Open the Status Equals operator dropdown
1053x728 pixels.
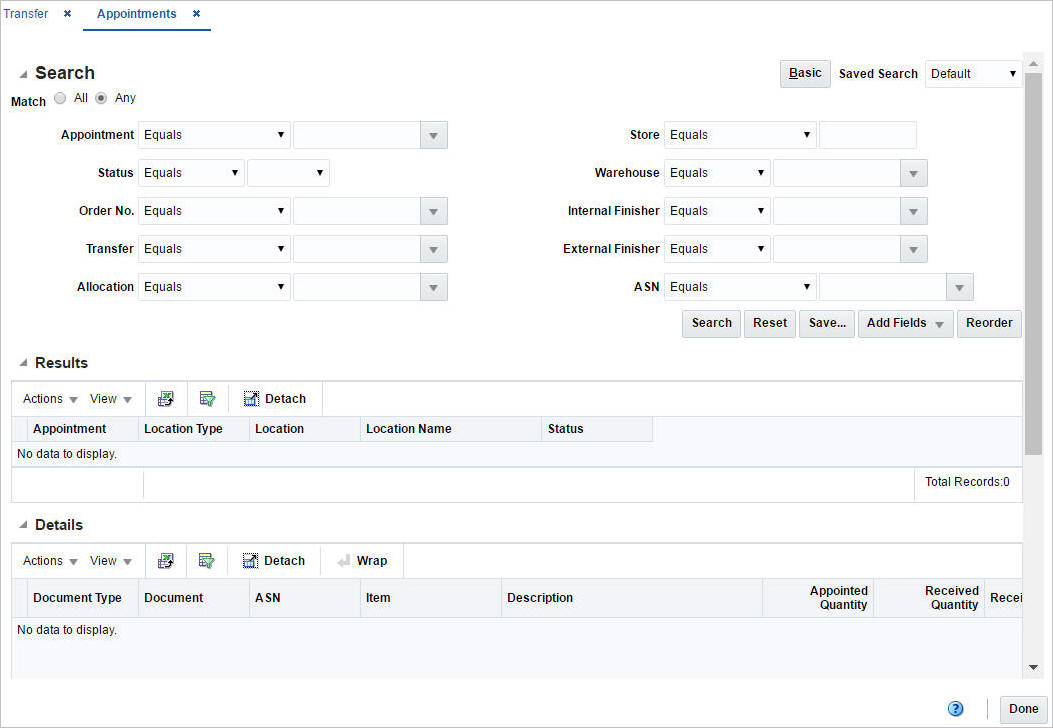point(191,172)
